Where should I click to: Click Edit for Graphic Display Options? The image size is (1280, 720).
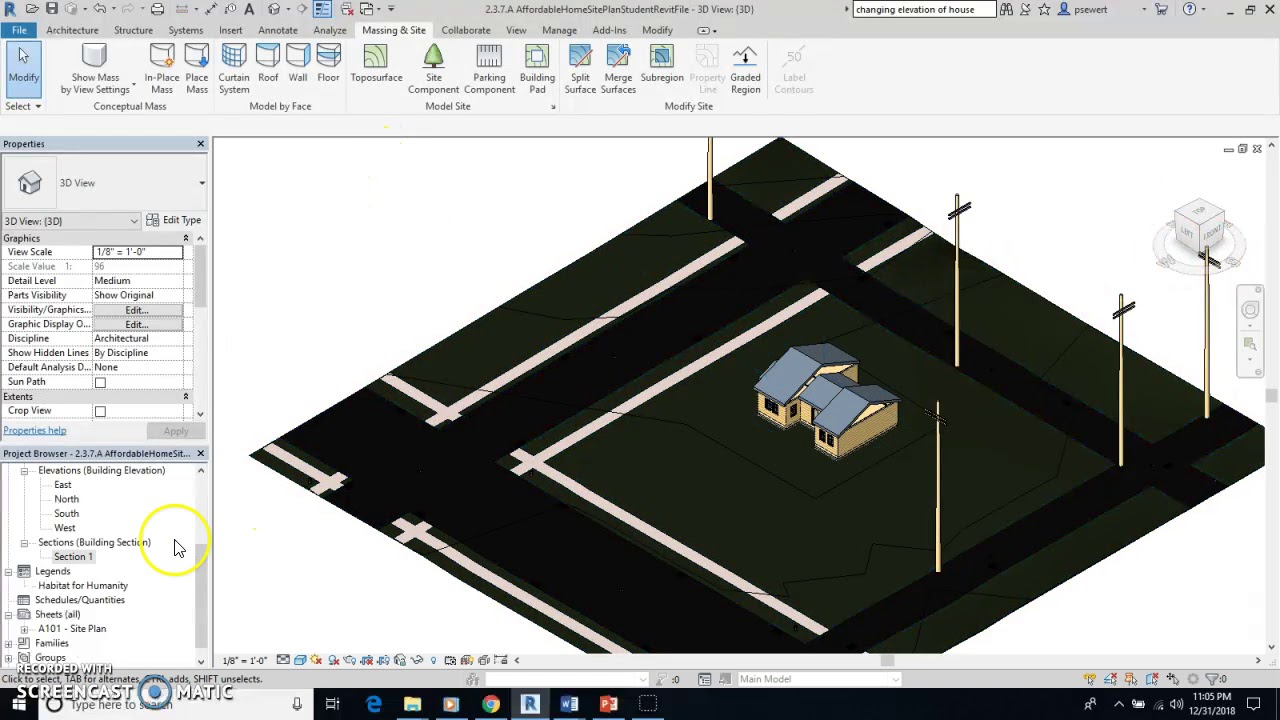137,324
